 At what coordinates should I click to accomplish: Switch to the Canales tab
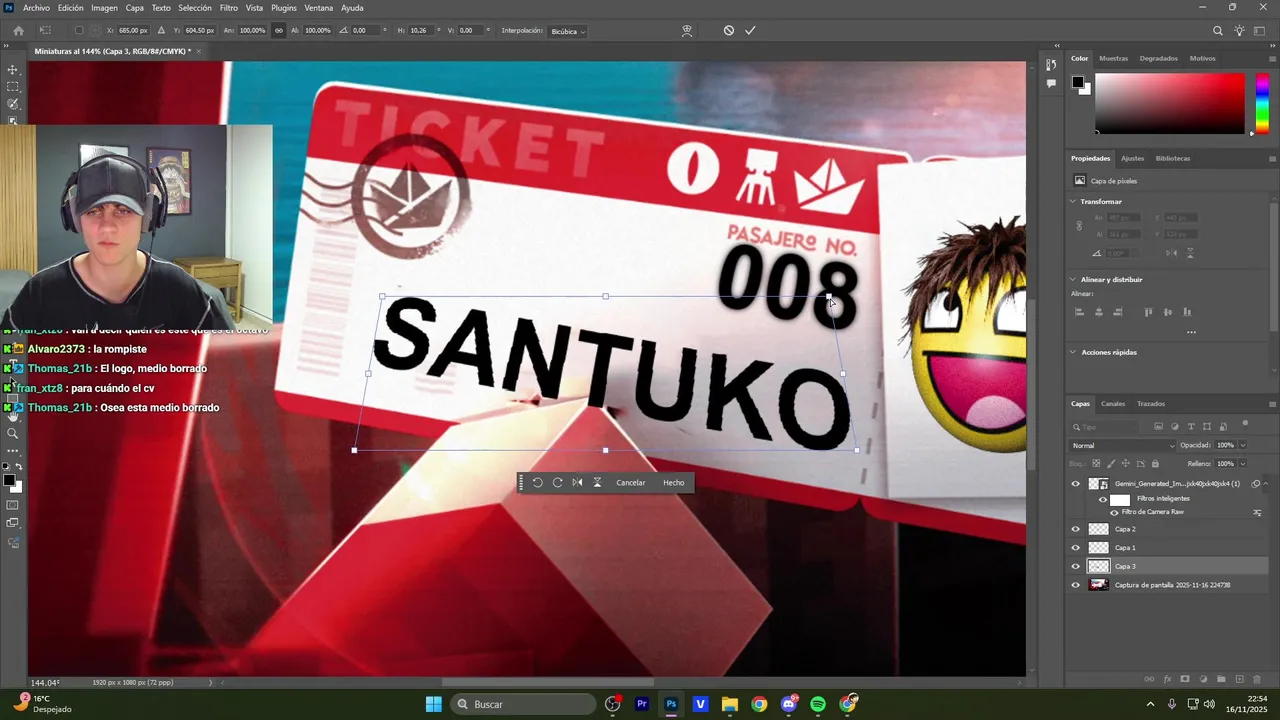[1113, 404]
